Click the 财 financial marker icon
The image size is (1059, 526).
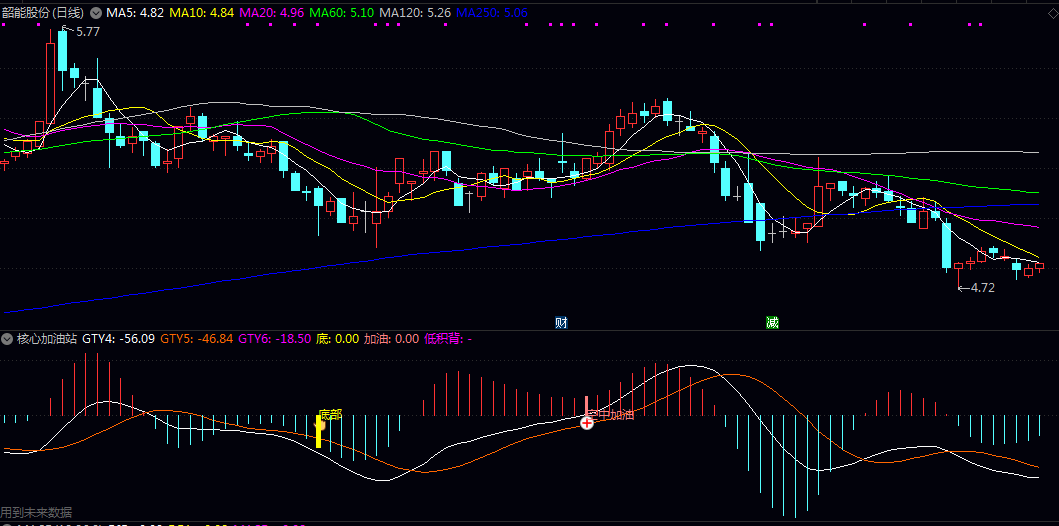pyautogui.click(x=561, y=322)
